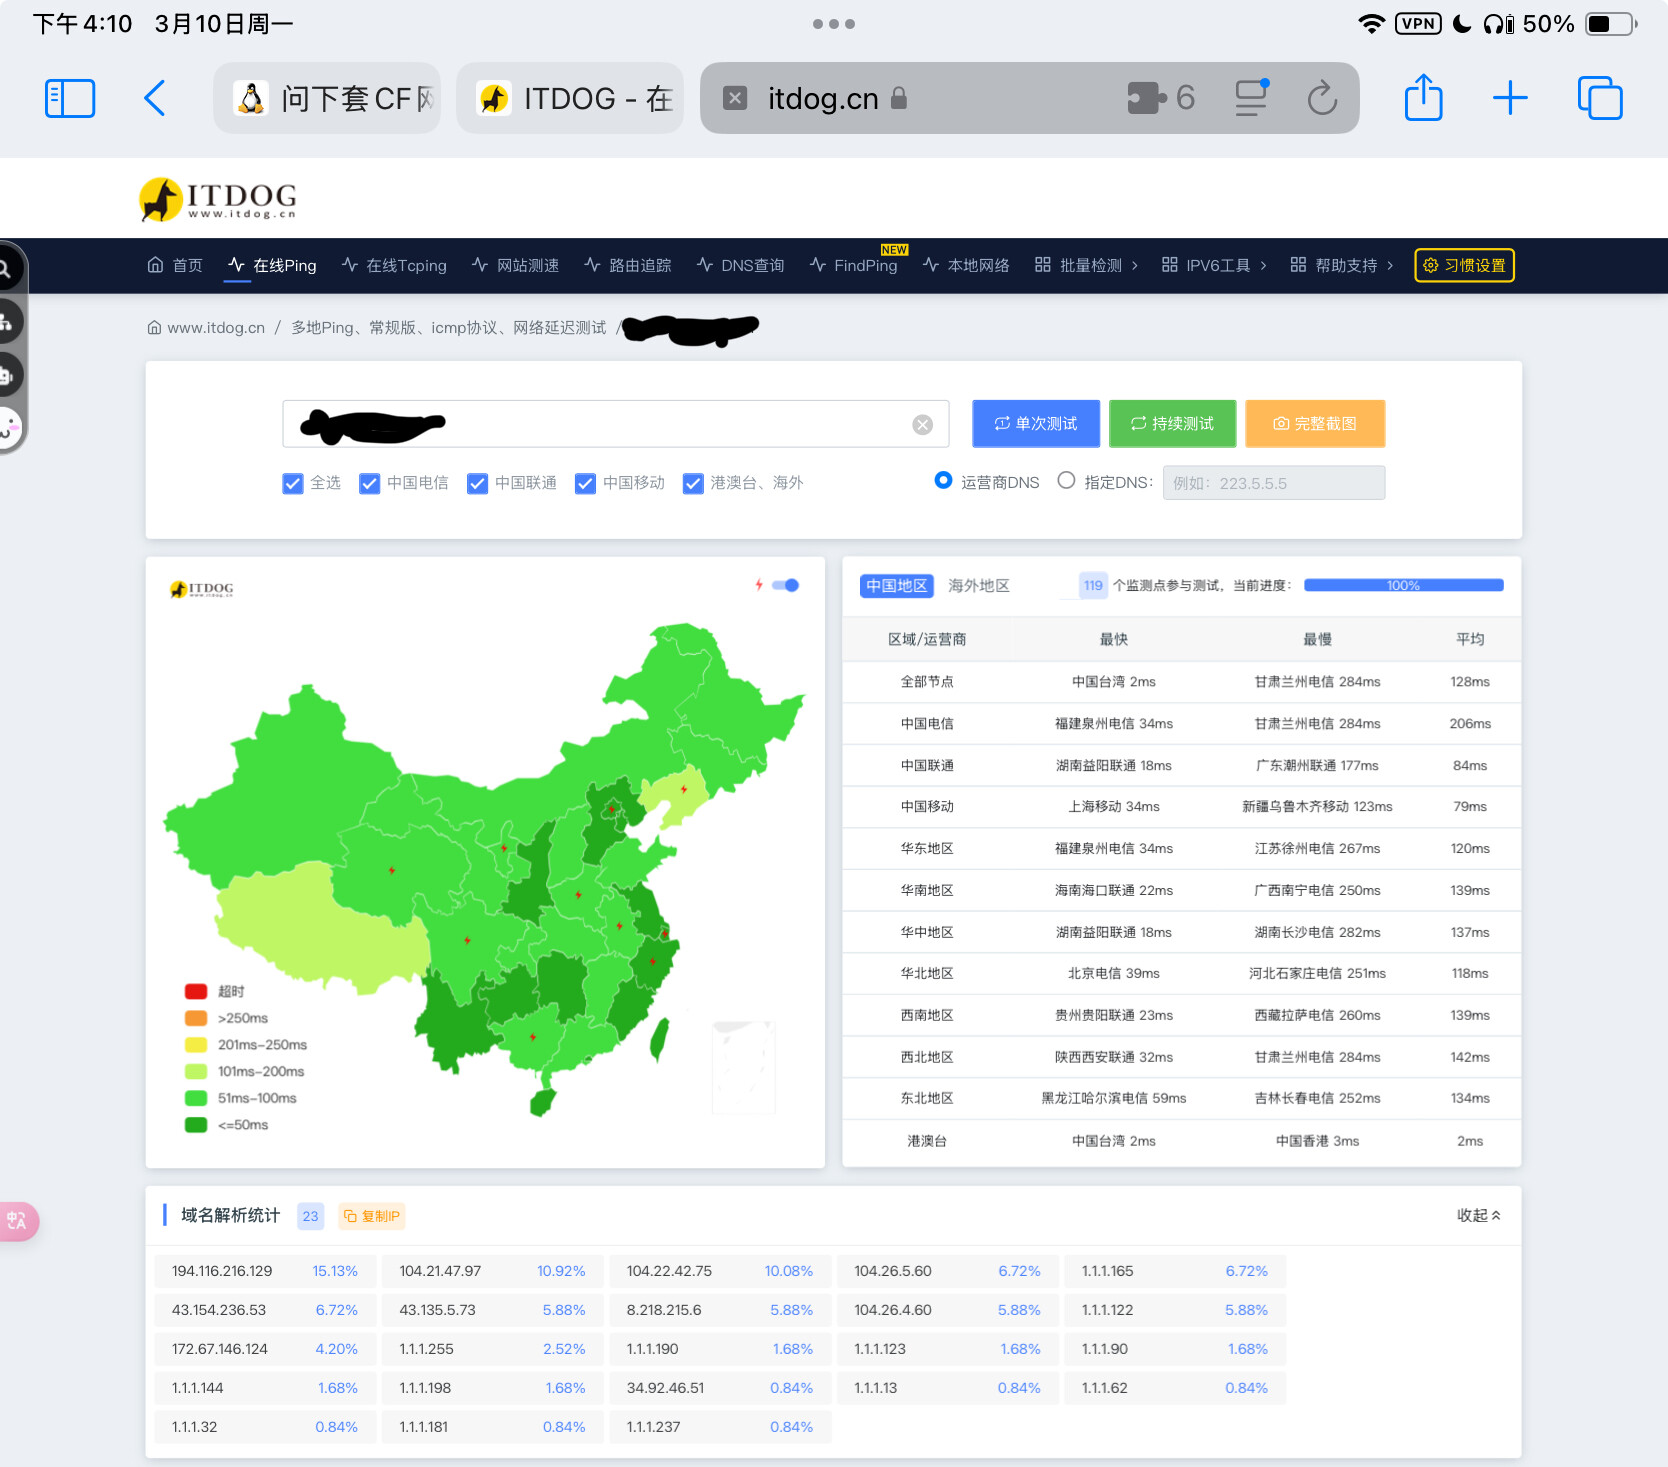Click the ITDOG logo
Image resolution: width=1668 pixels, height=1467 pixels.
coord(218,198)
